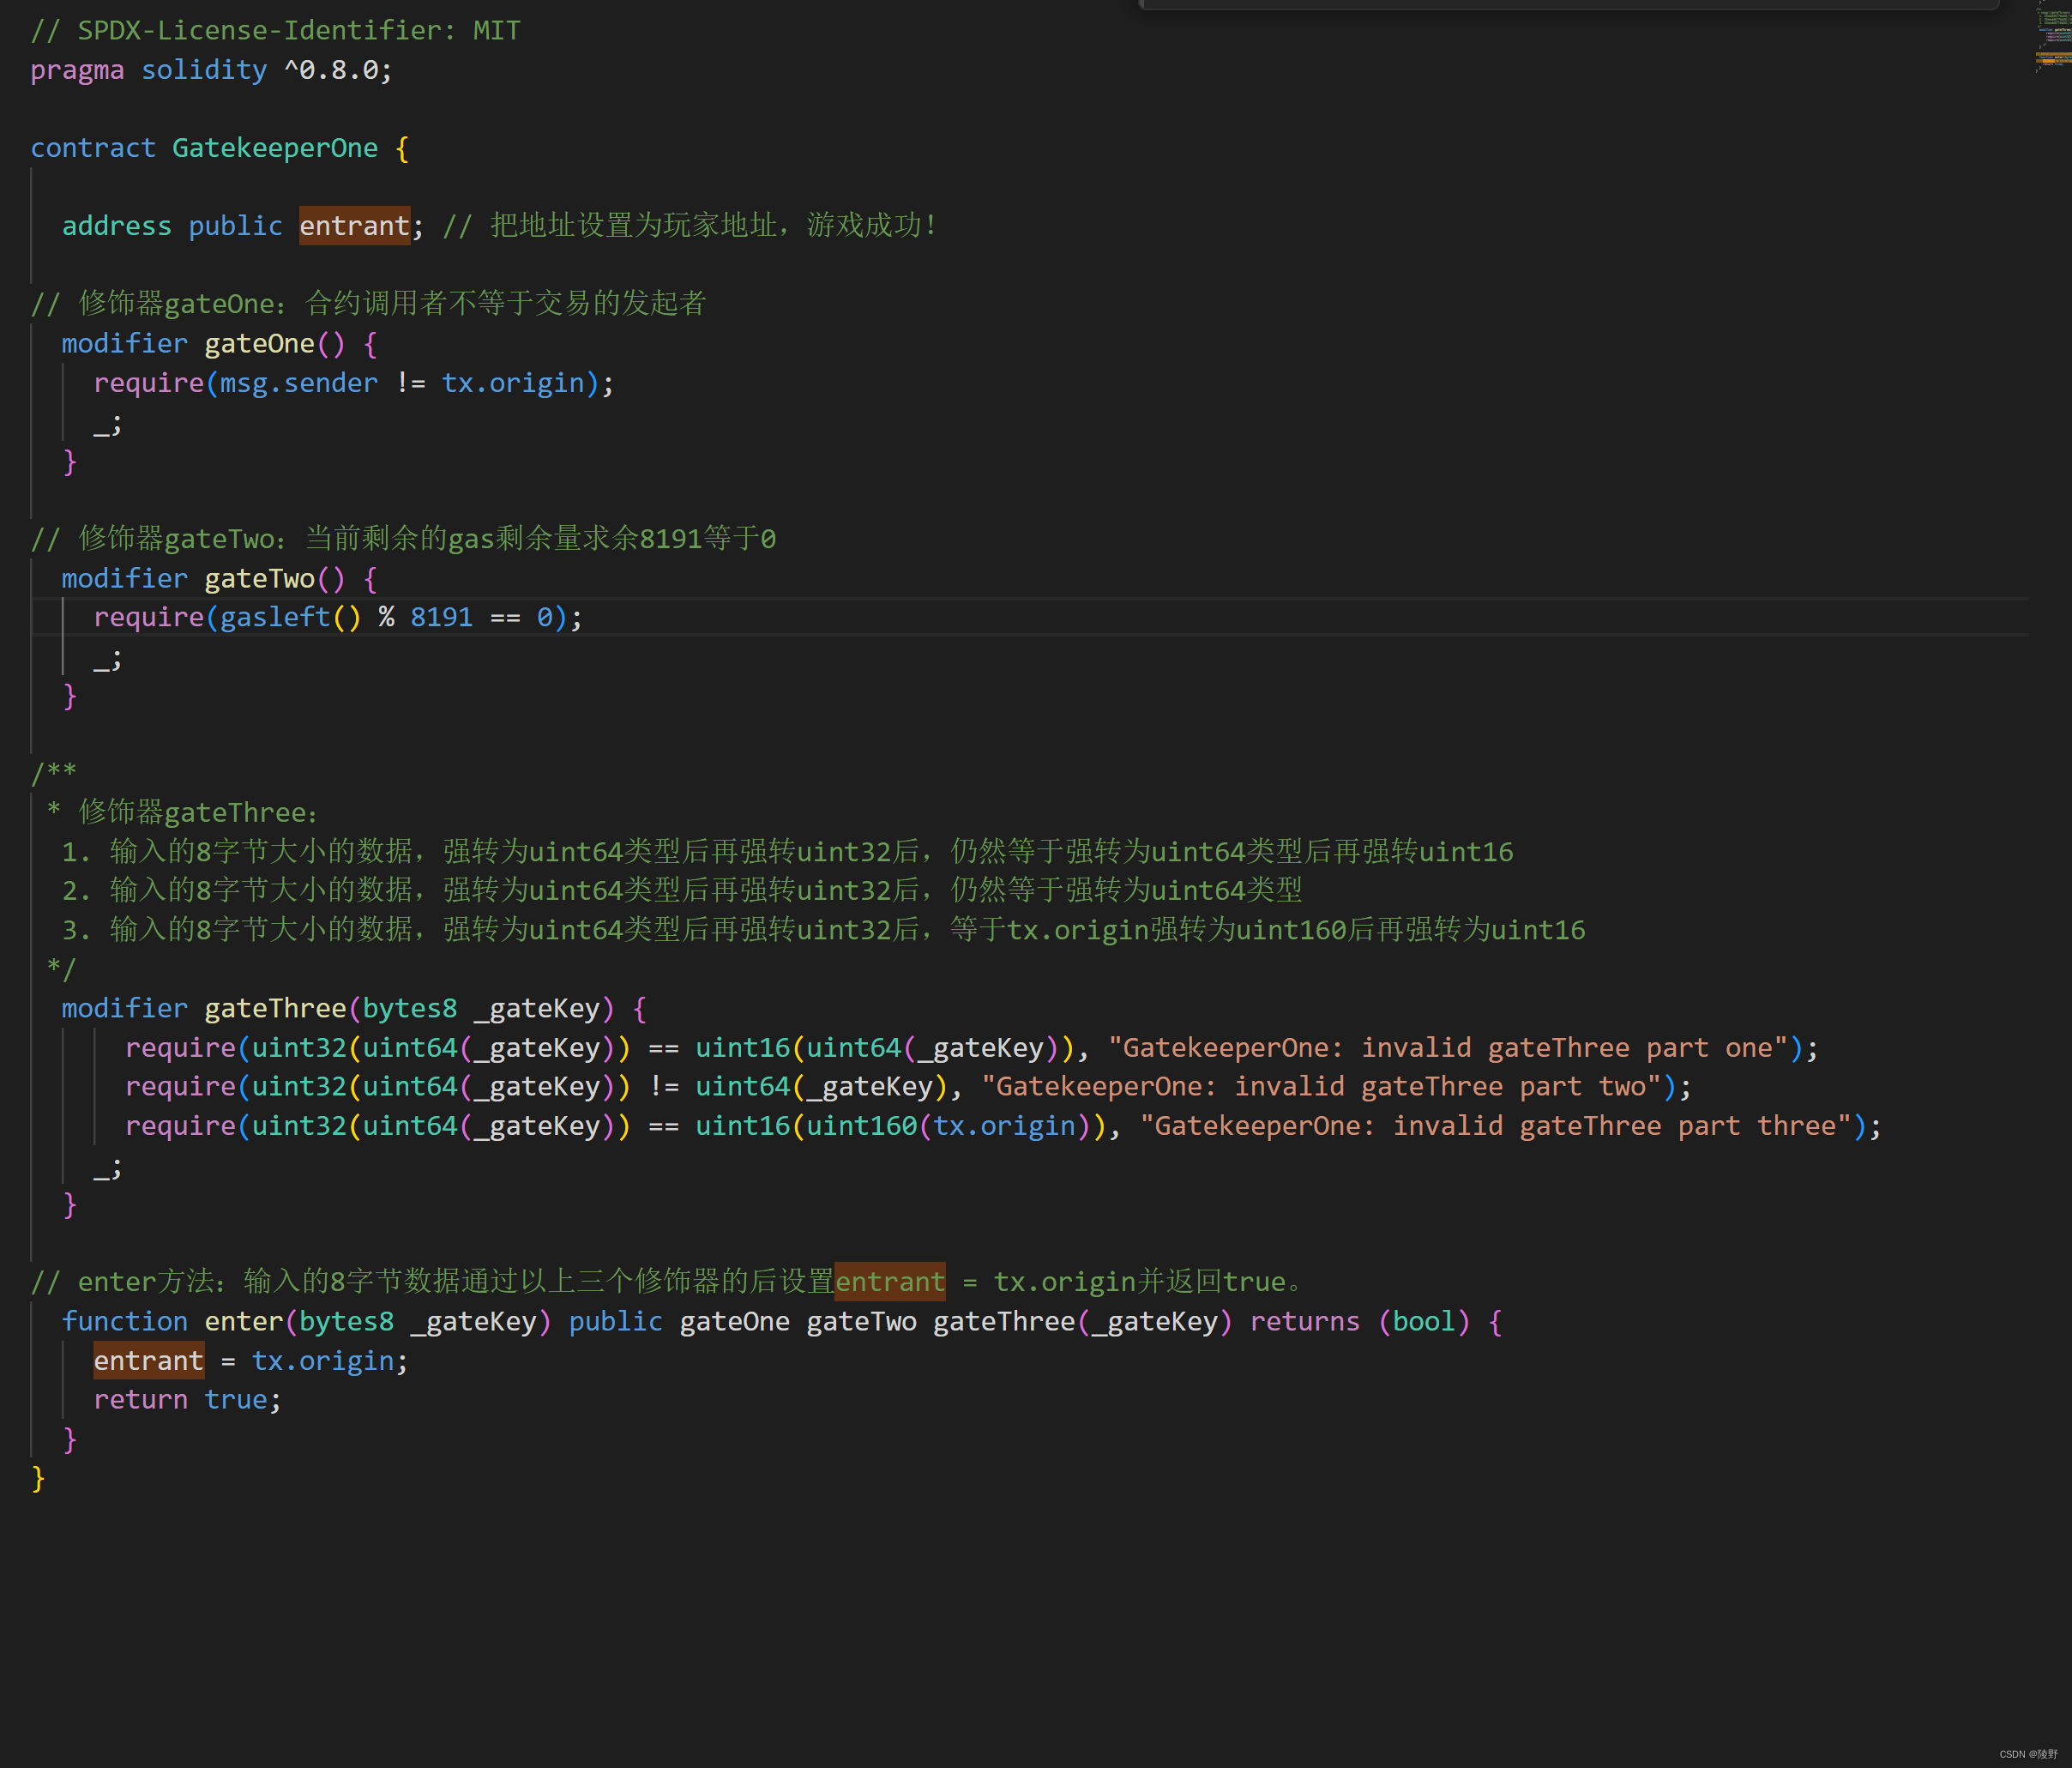The height and width of the screenshot is (1768, 2072).
Task: Click 'uint16(uint160(tx.origin))' expression
Action: coord(901,1126)
